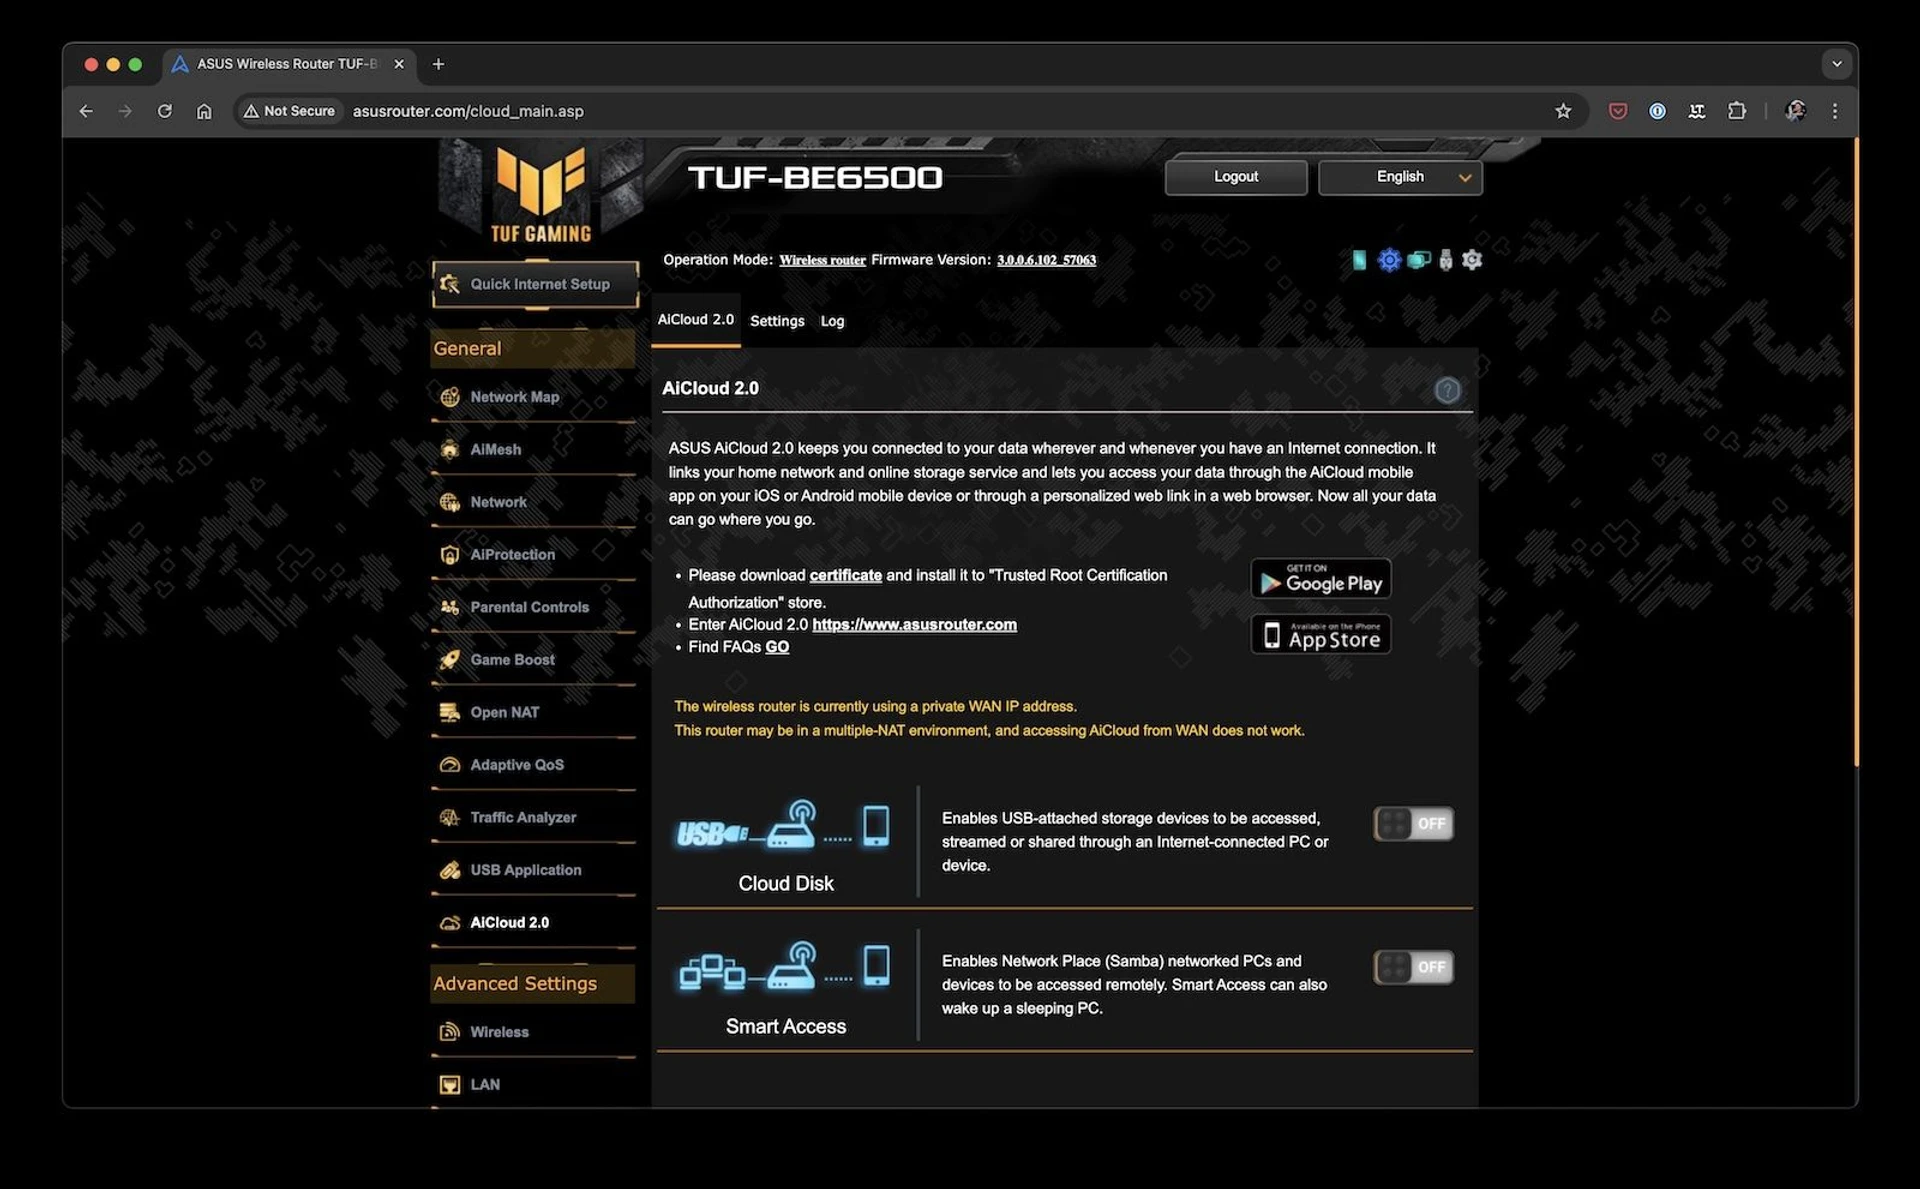This screenshot has width=1920, height=1189.
Task: Switch to the Log tab
Action: [832, 321]
